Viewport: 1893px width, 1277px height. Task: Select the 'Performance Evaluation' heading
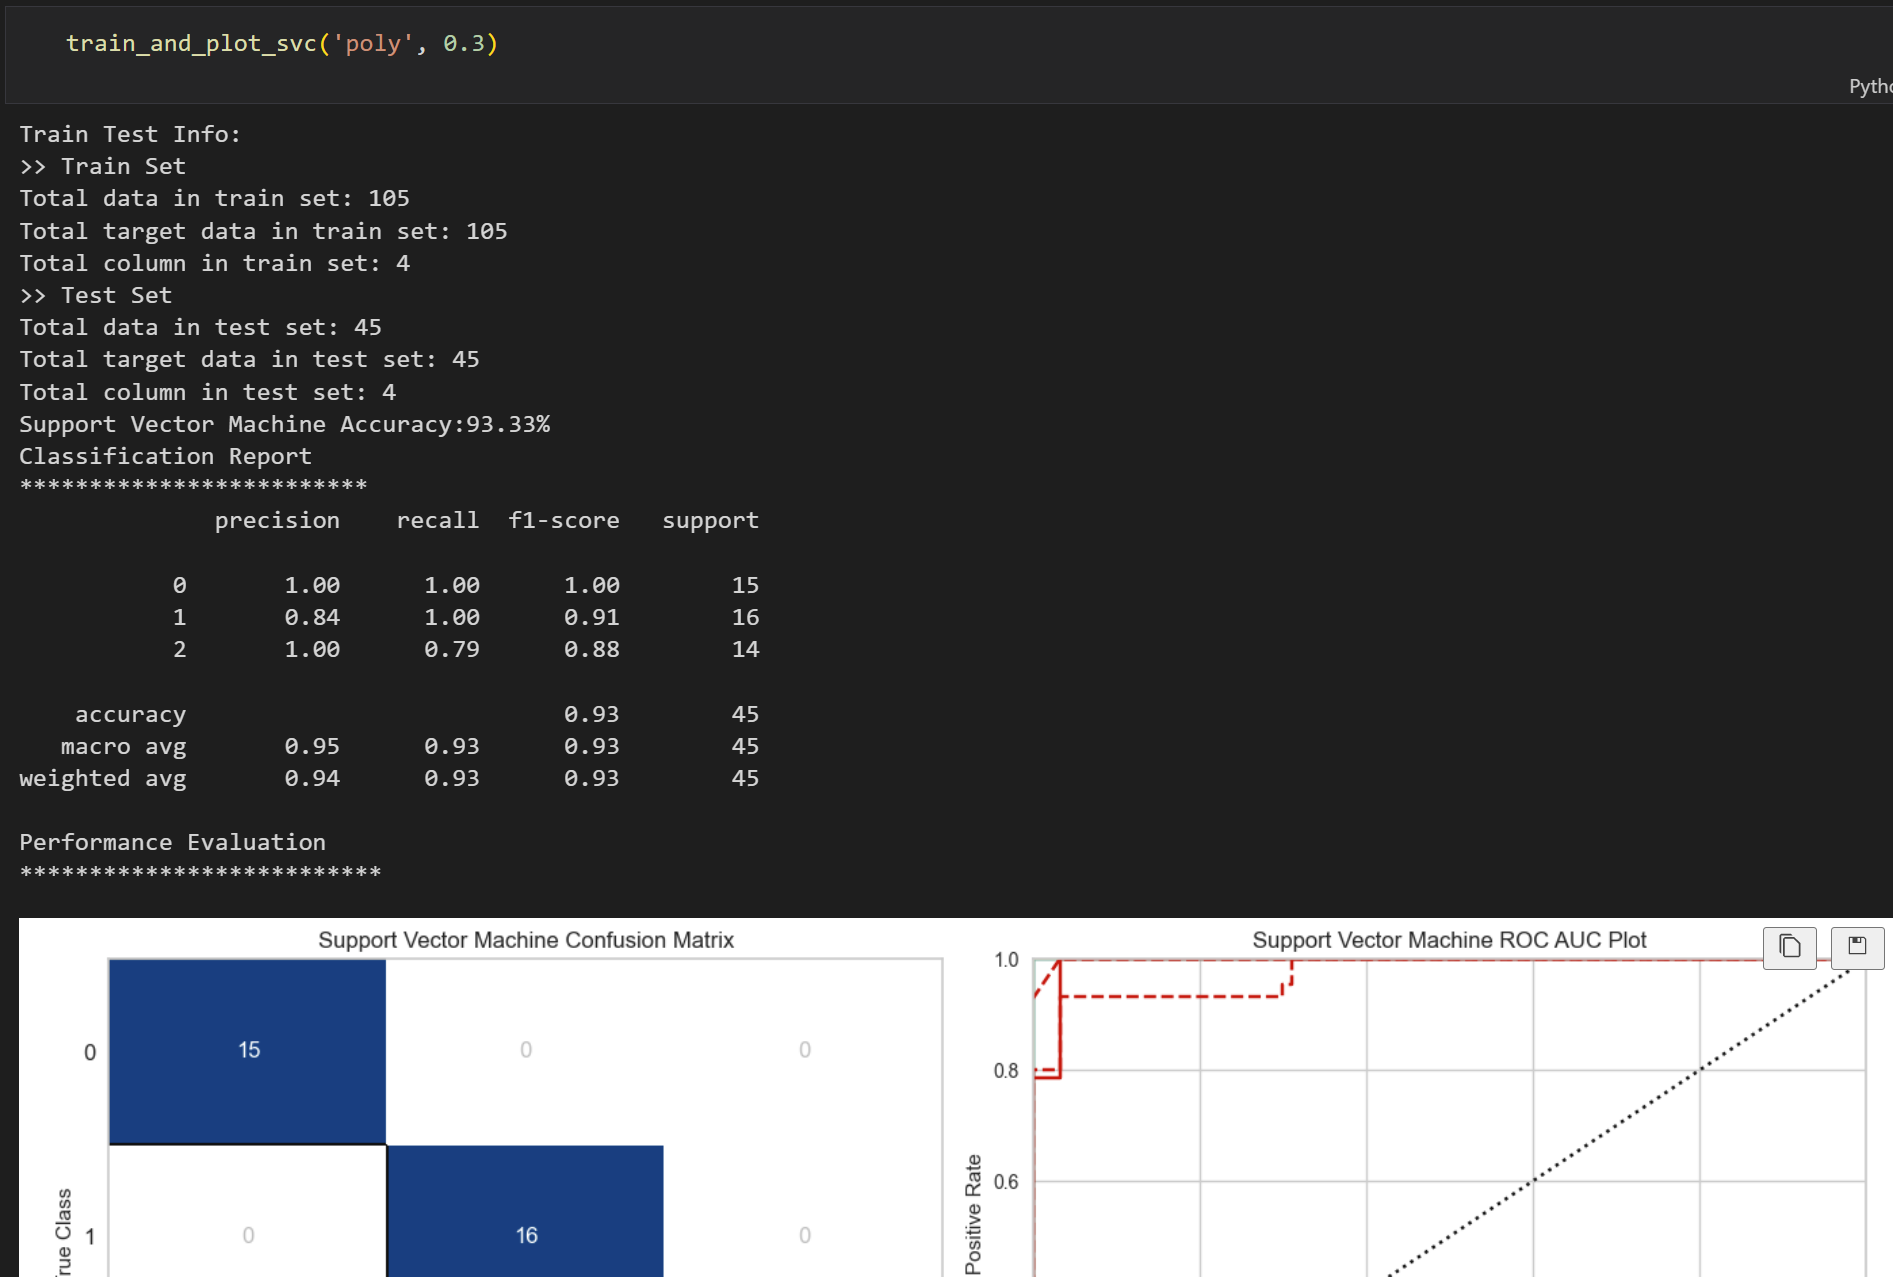tap(172, 842)
